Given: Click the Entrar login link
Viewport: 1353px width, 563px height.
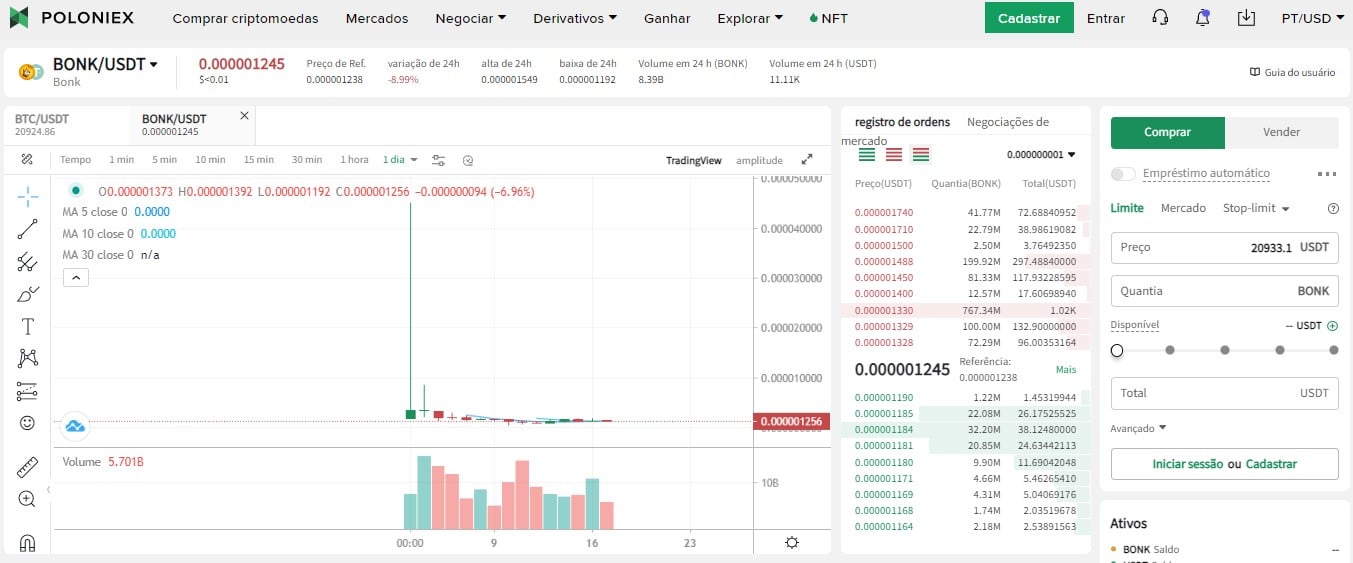Looking at the screenshot, I should [x=1105, y=18].
